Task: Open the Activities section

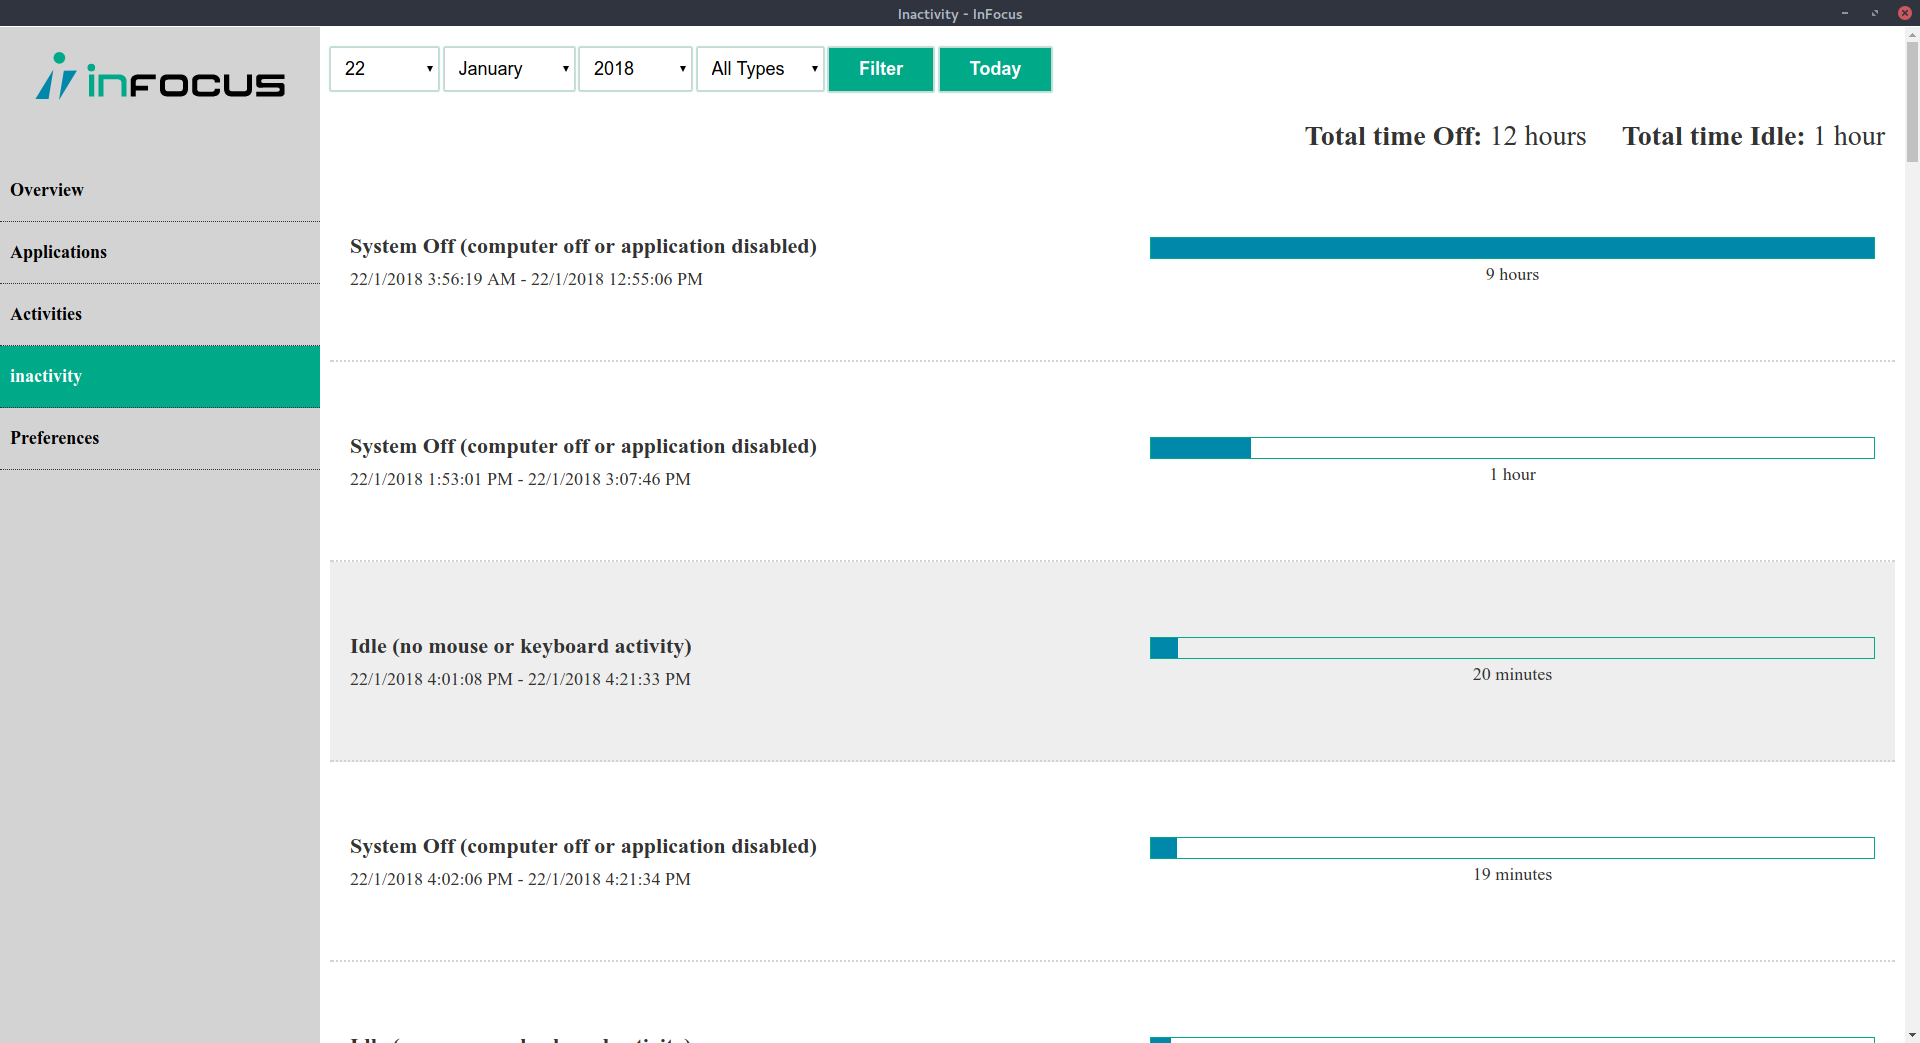Action: point(160,314)
